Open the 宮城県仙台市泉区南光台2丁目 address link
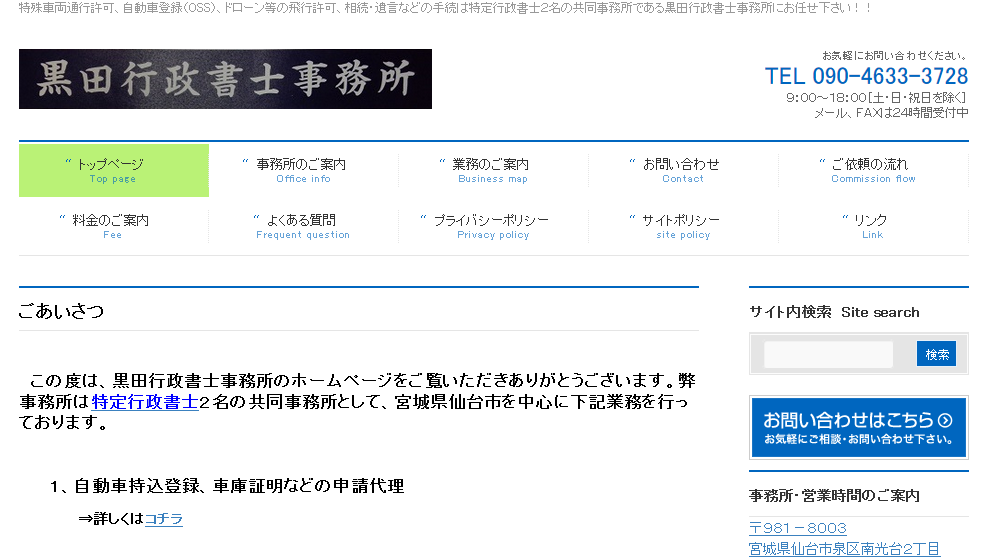The height and width of the screenshot is (559, 985). [844, 549]
